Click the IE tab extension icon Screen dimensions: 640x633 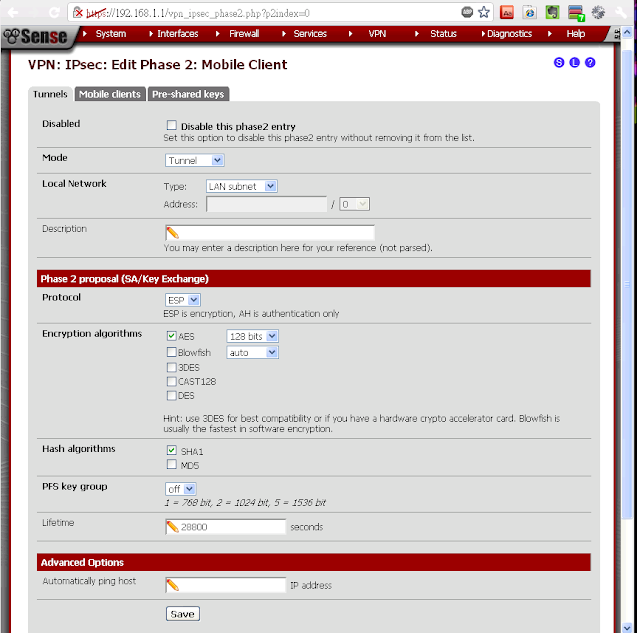[x=529, y=12]
